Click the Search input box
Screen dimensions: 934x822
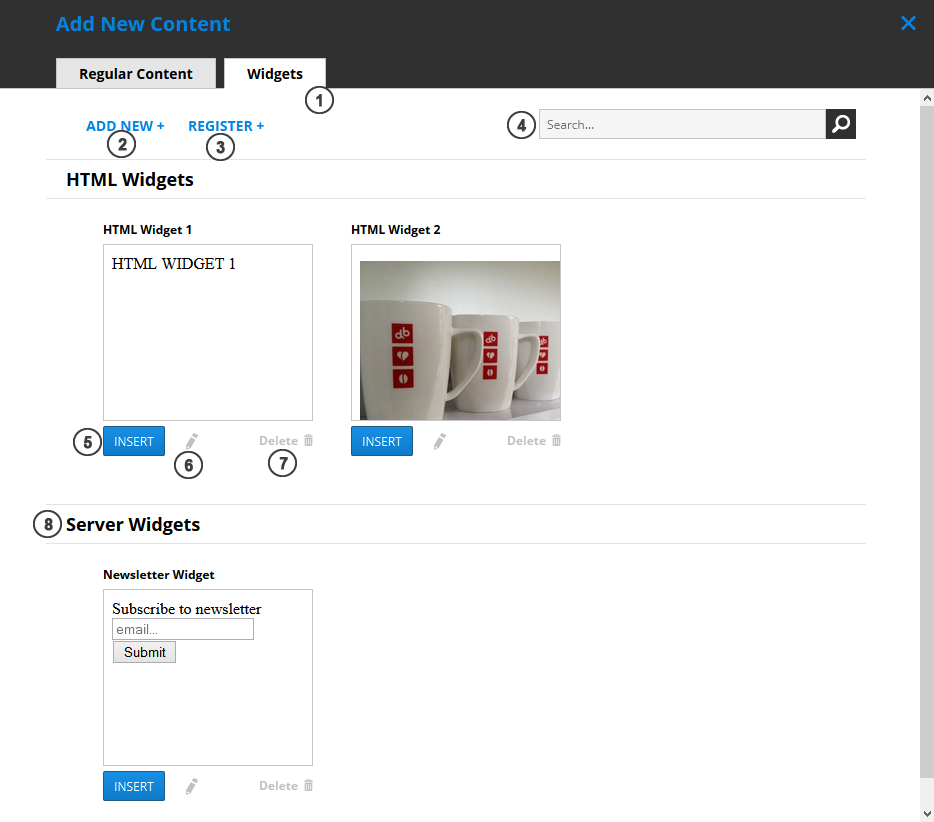(x=682, y=124)
